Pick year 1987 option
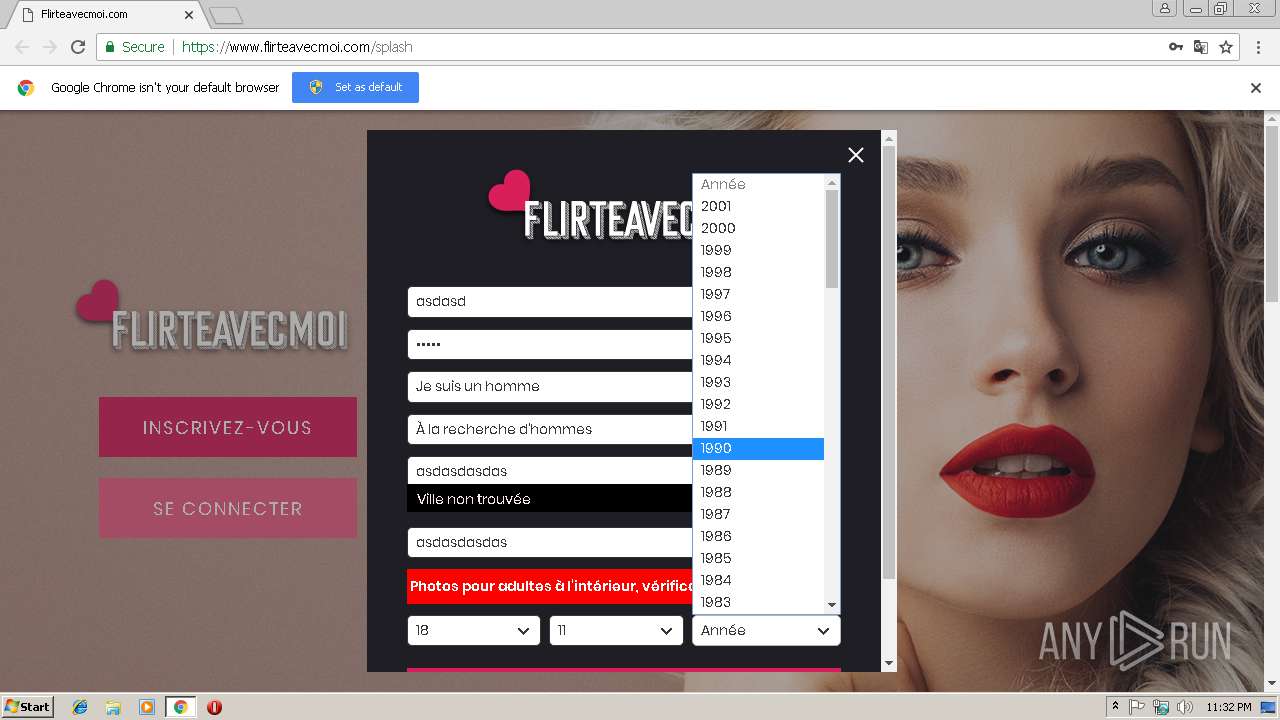This screenshot has height=720, width=1280. click(x=758, y=514)
